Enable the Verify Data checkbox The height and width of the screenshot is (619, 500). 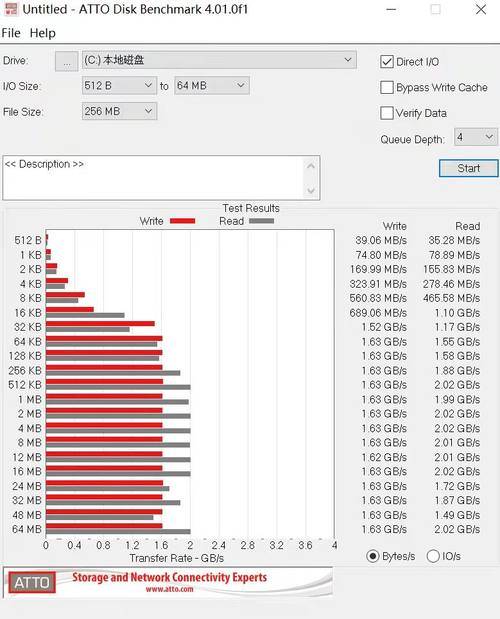[387, 113]
